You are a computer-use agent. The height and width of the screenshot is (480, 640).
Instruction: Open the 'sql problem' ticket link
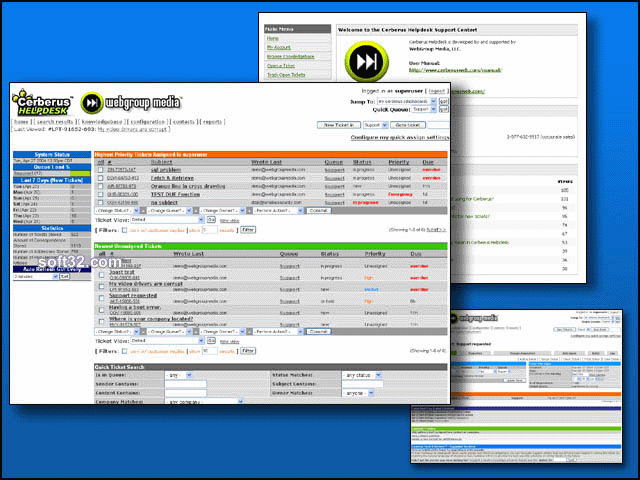[166, 170]
